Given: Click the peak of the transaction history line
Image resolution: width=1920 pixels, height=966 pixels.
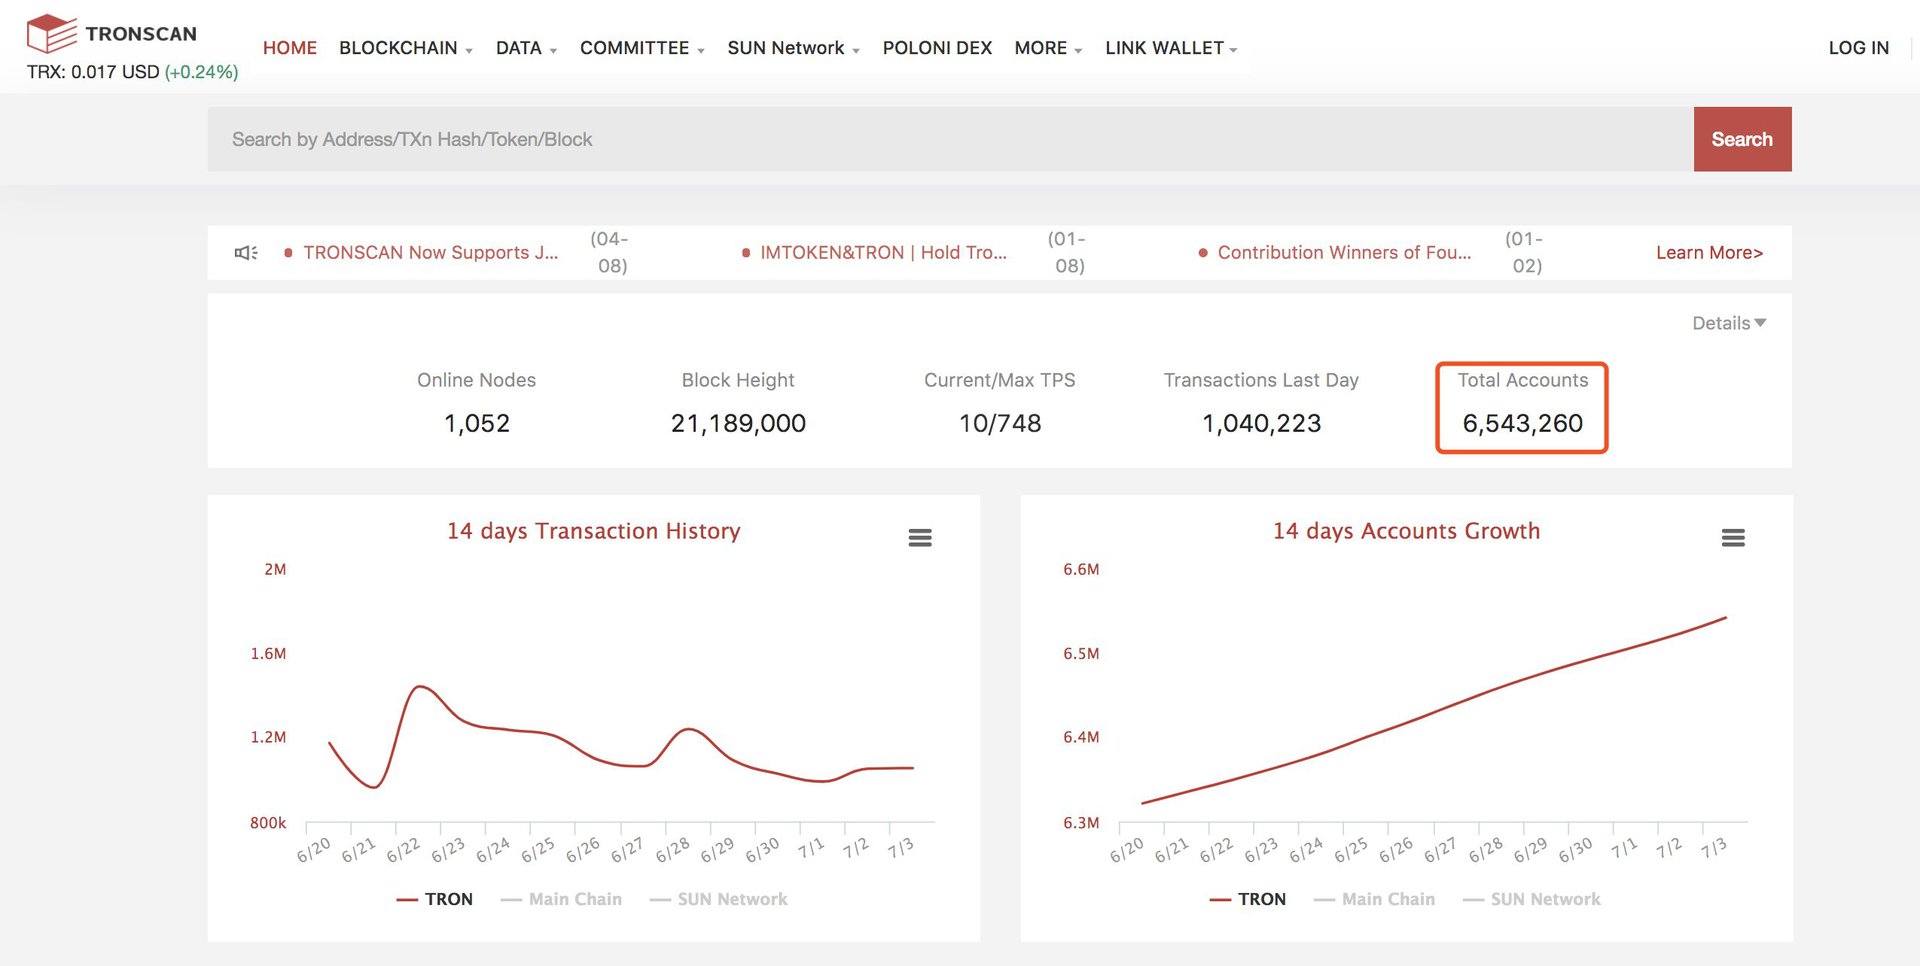Looking at the screenshot, I should click(x=421, y=687).
